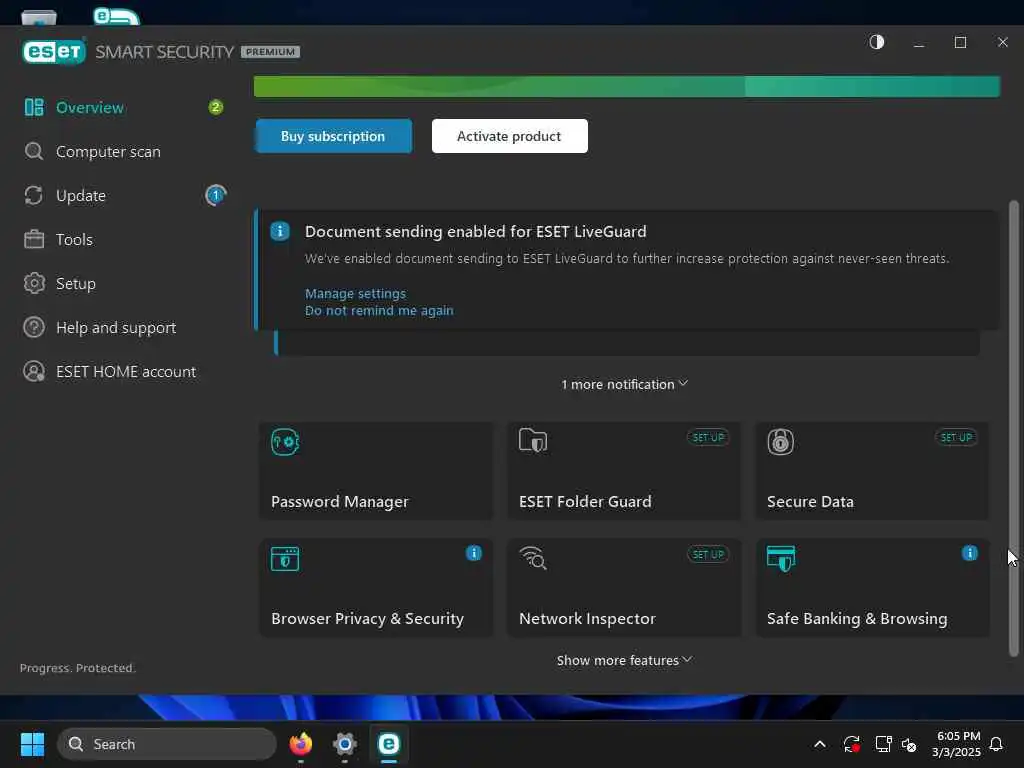The image size is (1024, 768).
Task: Click the ESET Folder Guard shield-folder icon
Action: pos(533,441)
